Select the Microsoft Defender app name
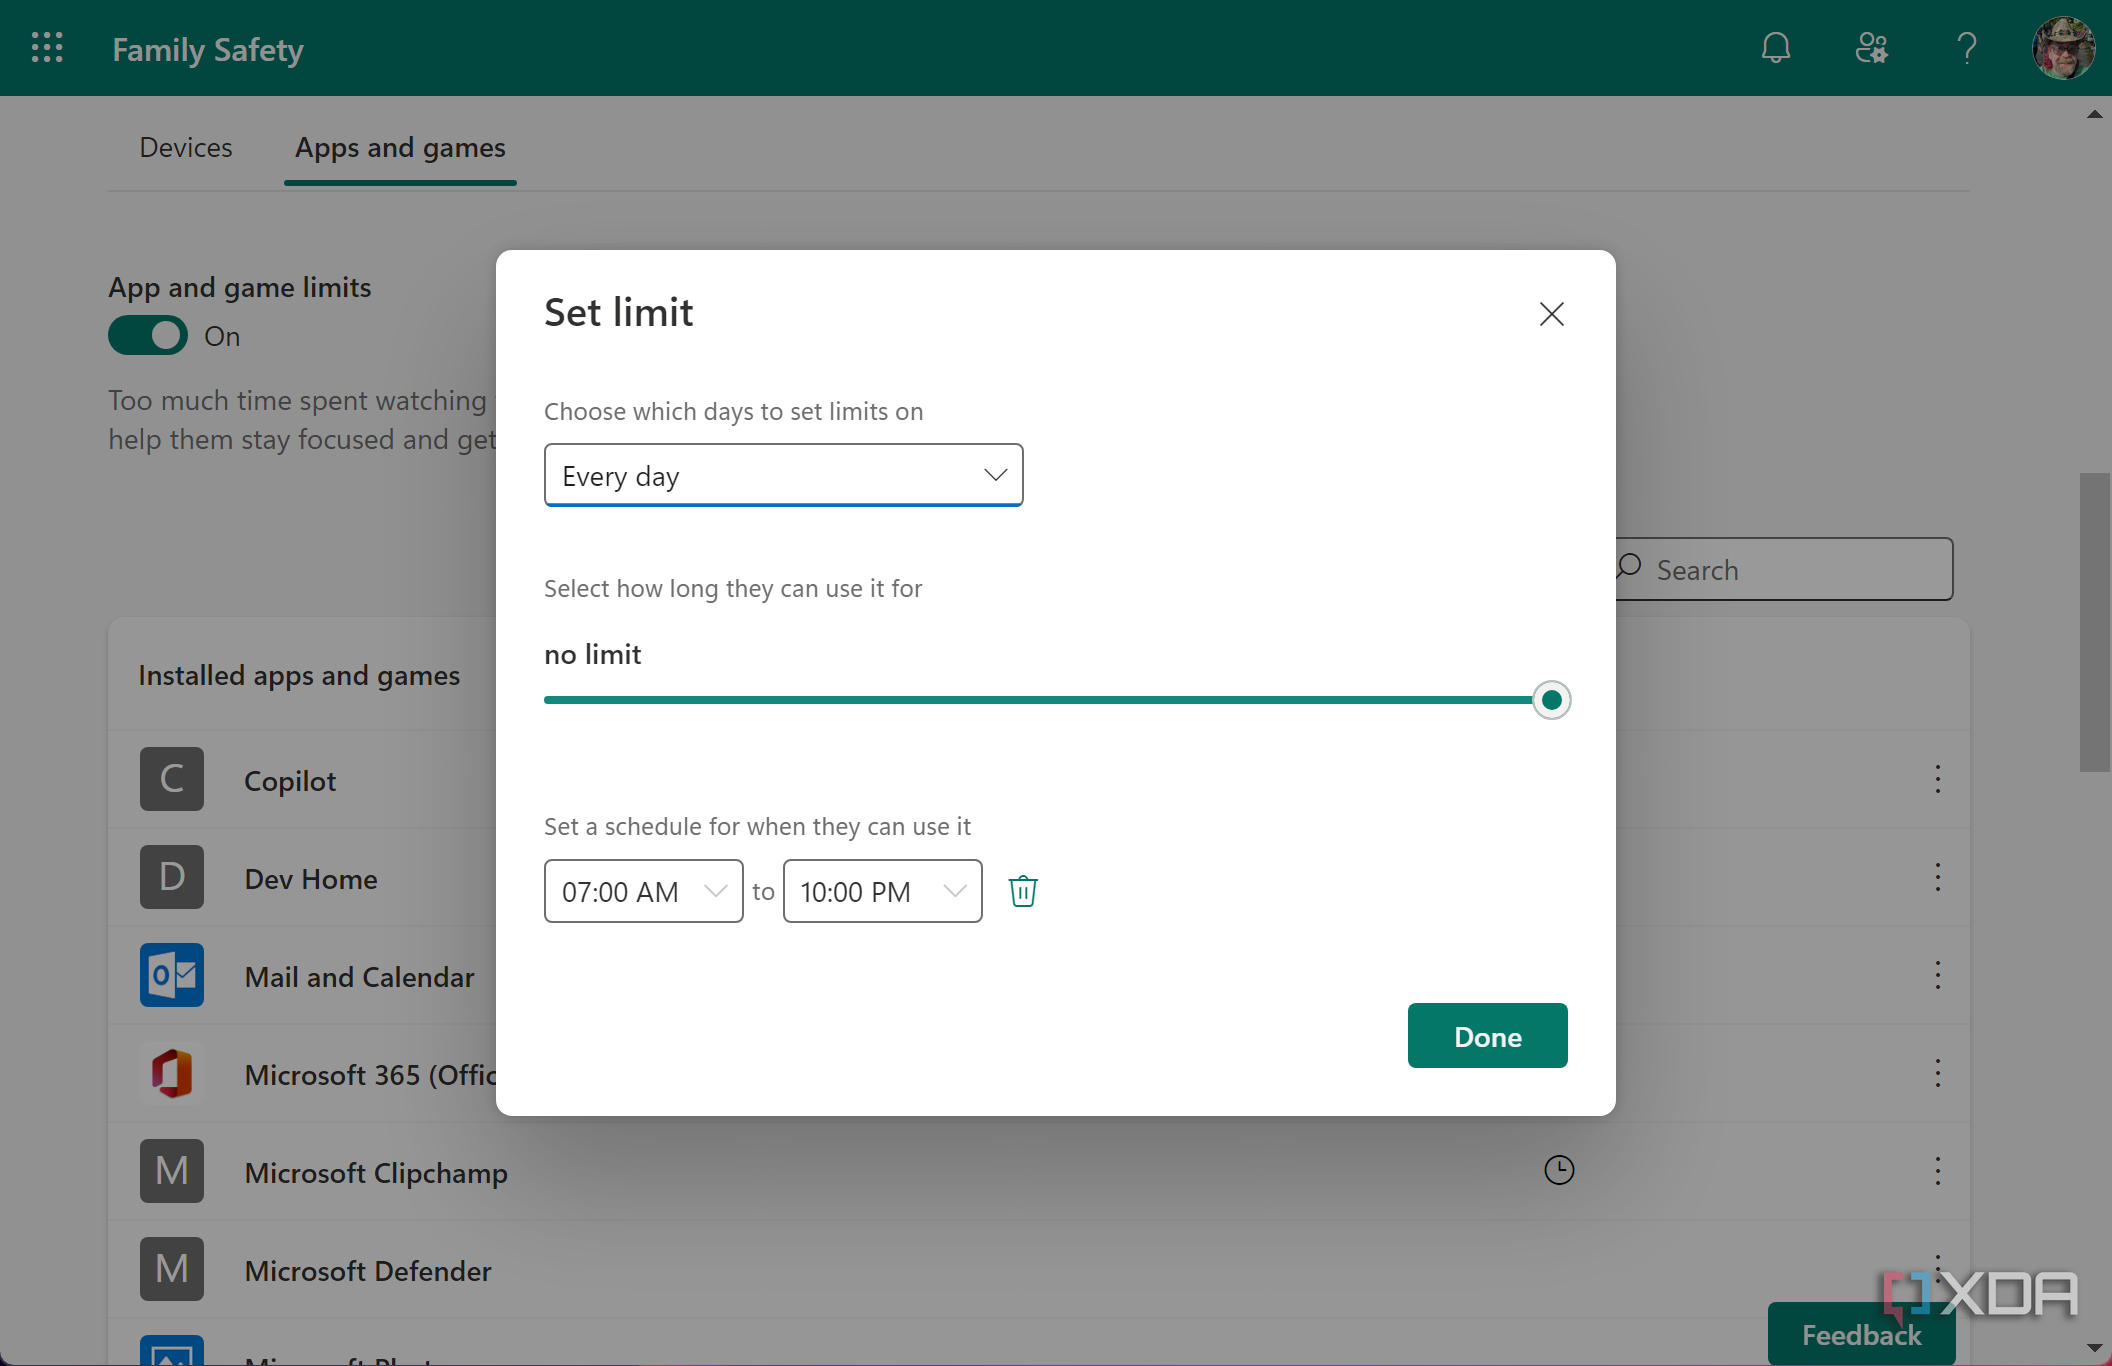2112x1366 pixels. point(368,1271)
